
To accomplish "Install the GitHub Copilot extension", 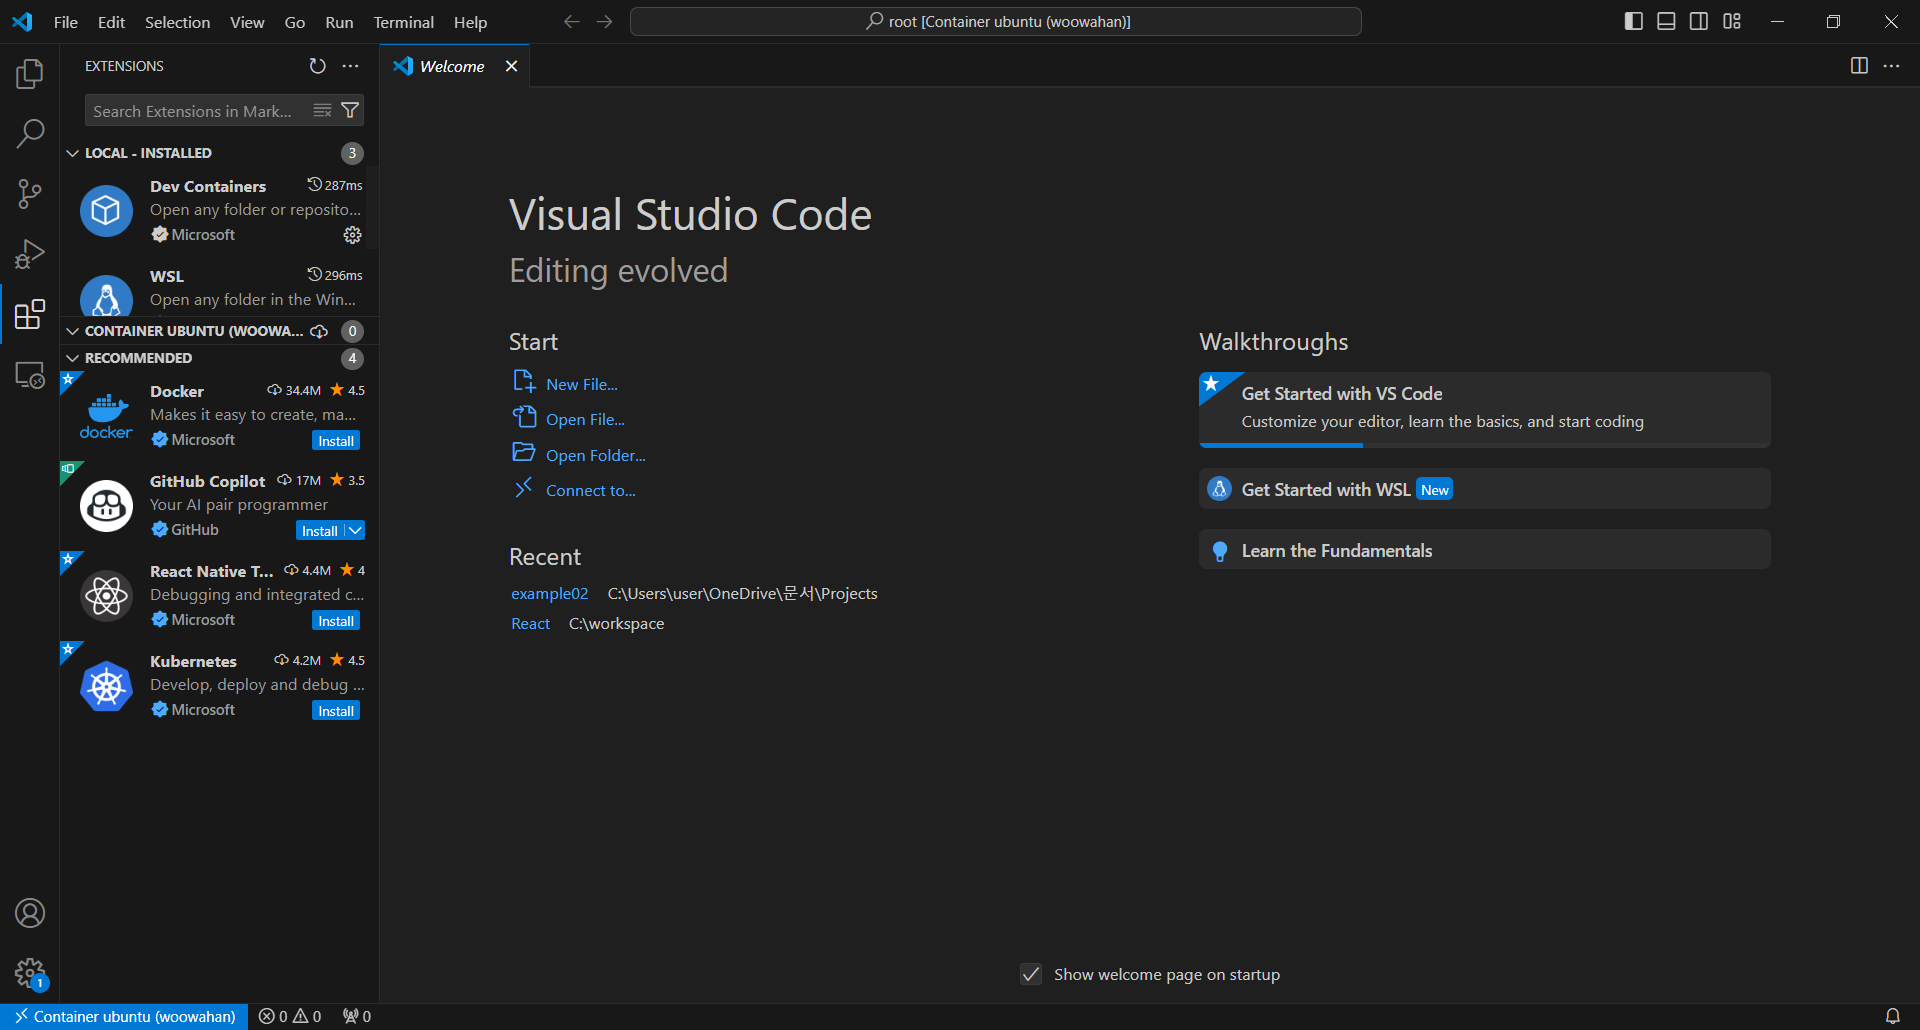I will pos(320,531).
